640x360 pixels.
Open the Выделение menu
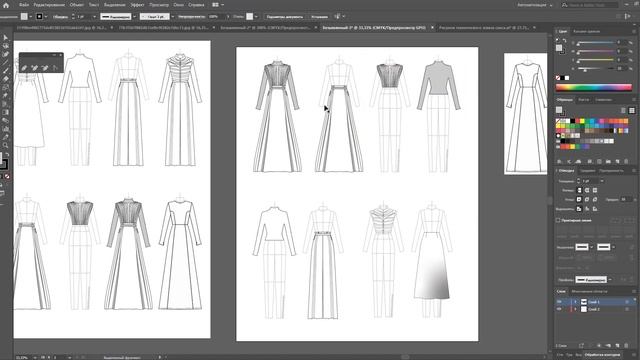coord(114,5)
